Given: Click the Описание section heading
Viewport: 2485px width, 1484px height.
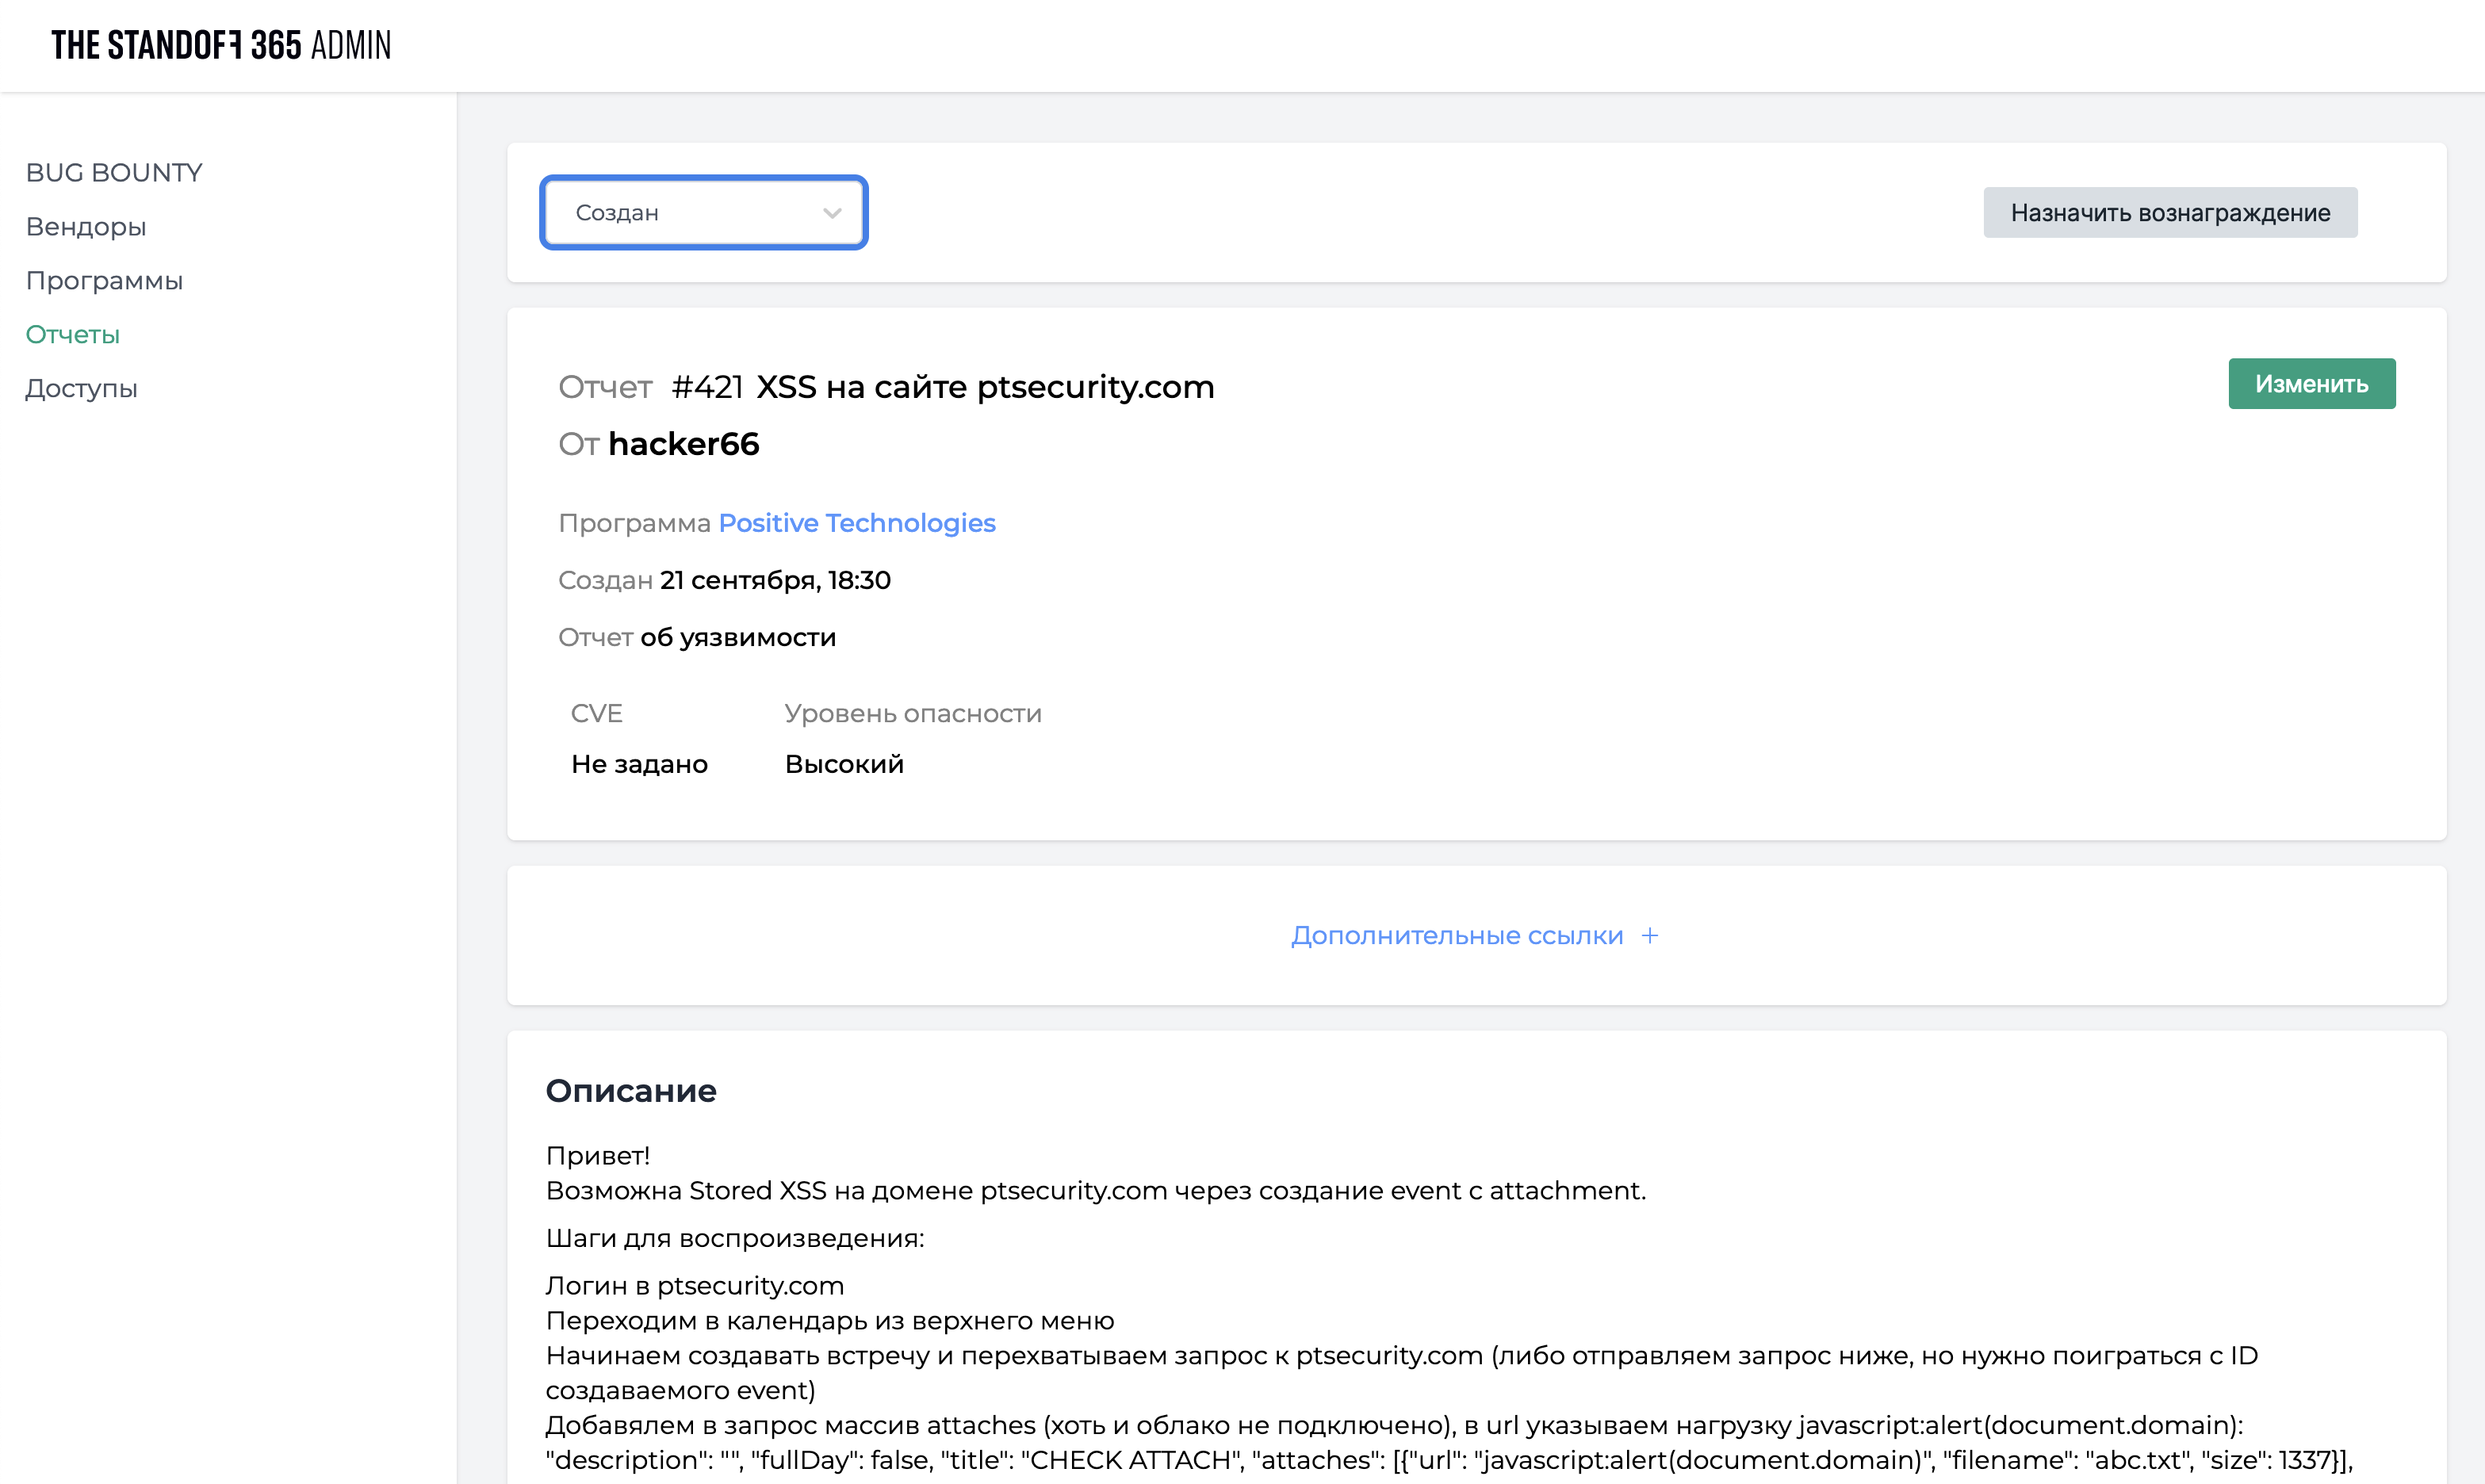Looking at the screenshot, I should click(631, 1090).
